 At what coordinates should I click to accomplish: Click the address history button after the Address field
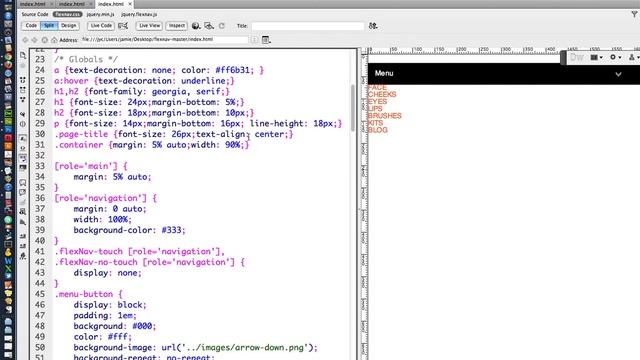point(254,40)
